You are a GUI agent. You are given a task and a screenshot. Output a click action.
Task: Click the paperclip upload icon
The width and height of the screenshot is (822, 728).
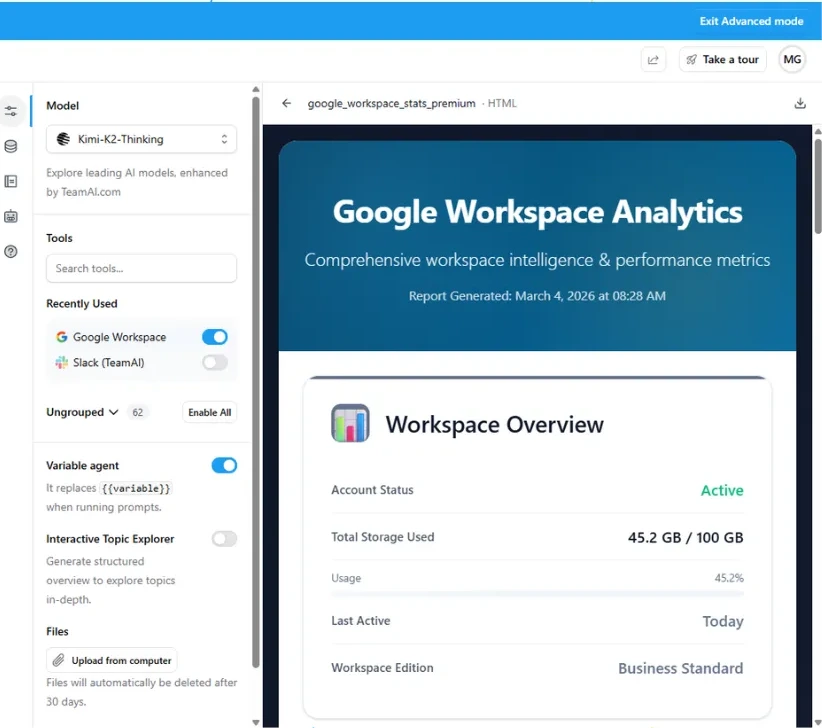tap(59, 660)
